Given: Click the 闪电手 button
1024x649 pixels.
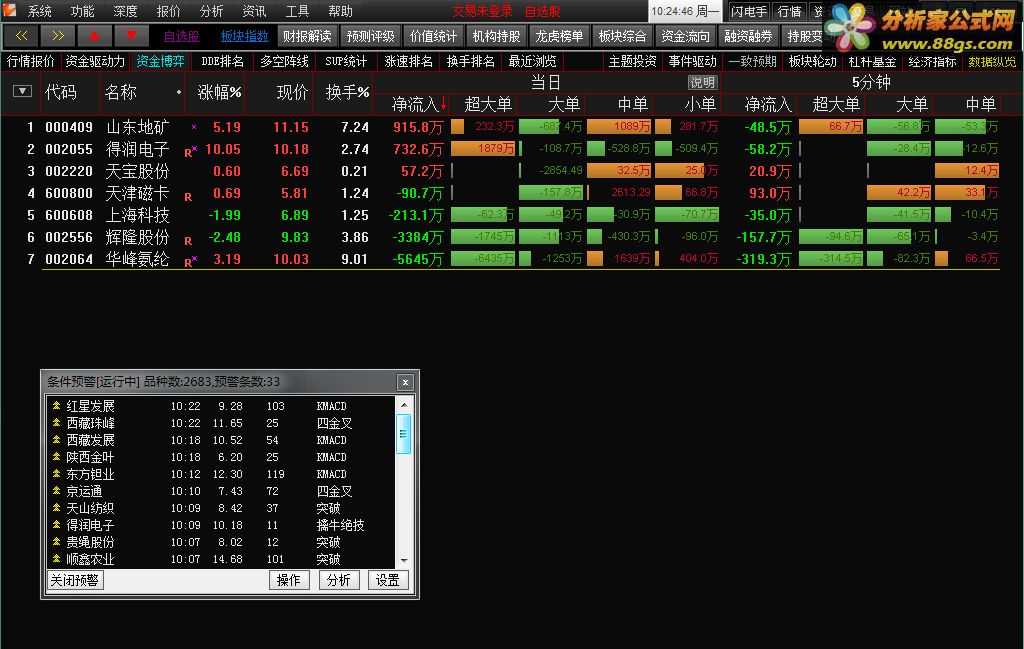Looking at the screenshot, I should point(749,11).
